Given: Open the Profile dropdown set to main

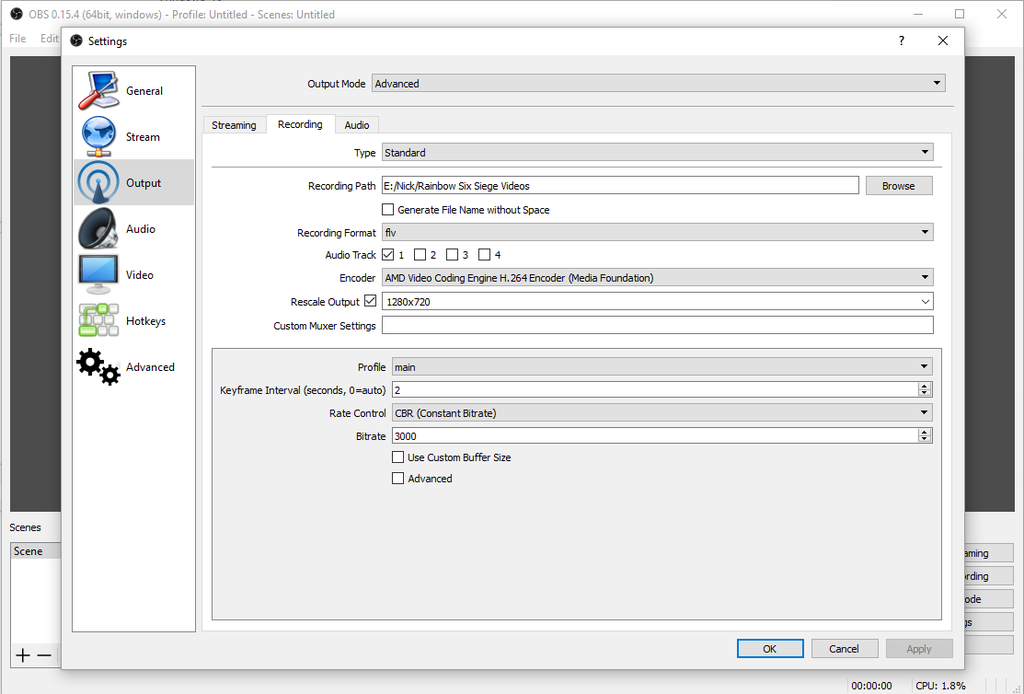Looking at the screenshot, I should [x=662, y=367].
